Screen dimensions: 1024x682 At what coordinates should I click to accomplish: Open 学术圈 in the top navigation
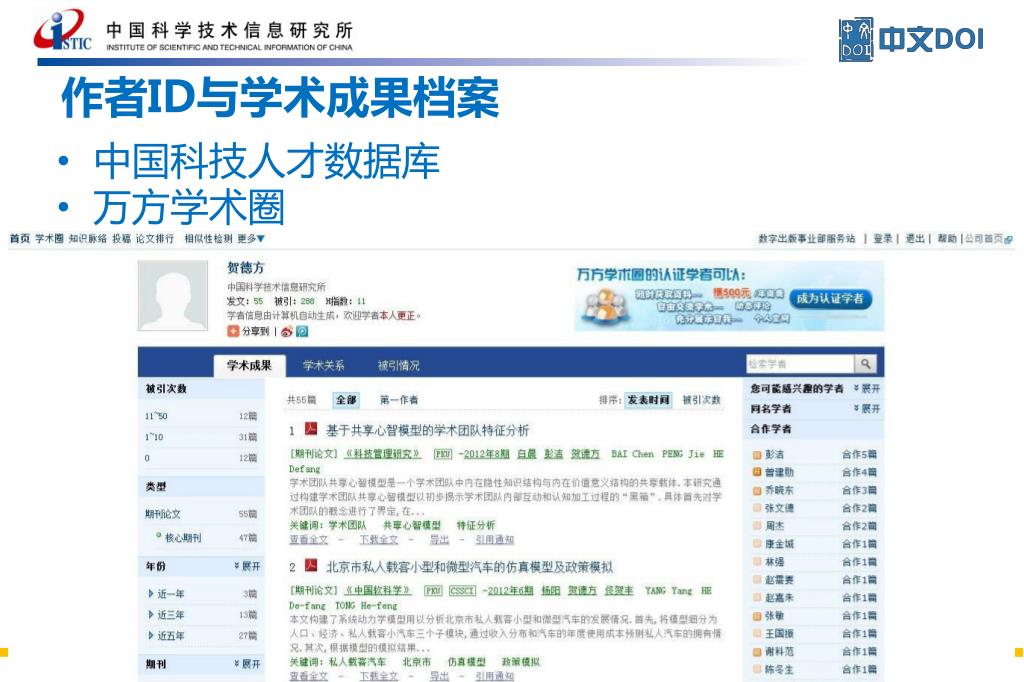click(x=49, y=239)
